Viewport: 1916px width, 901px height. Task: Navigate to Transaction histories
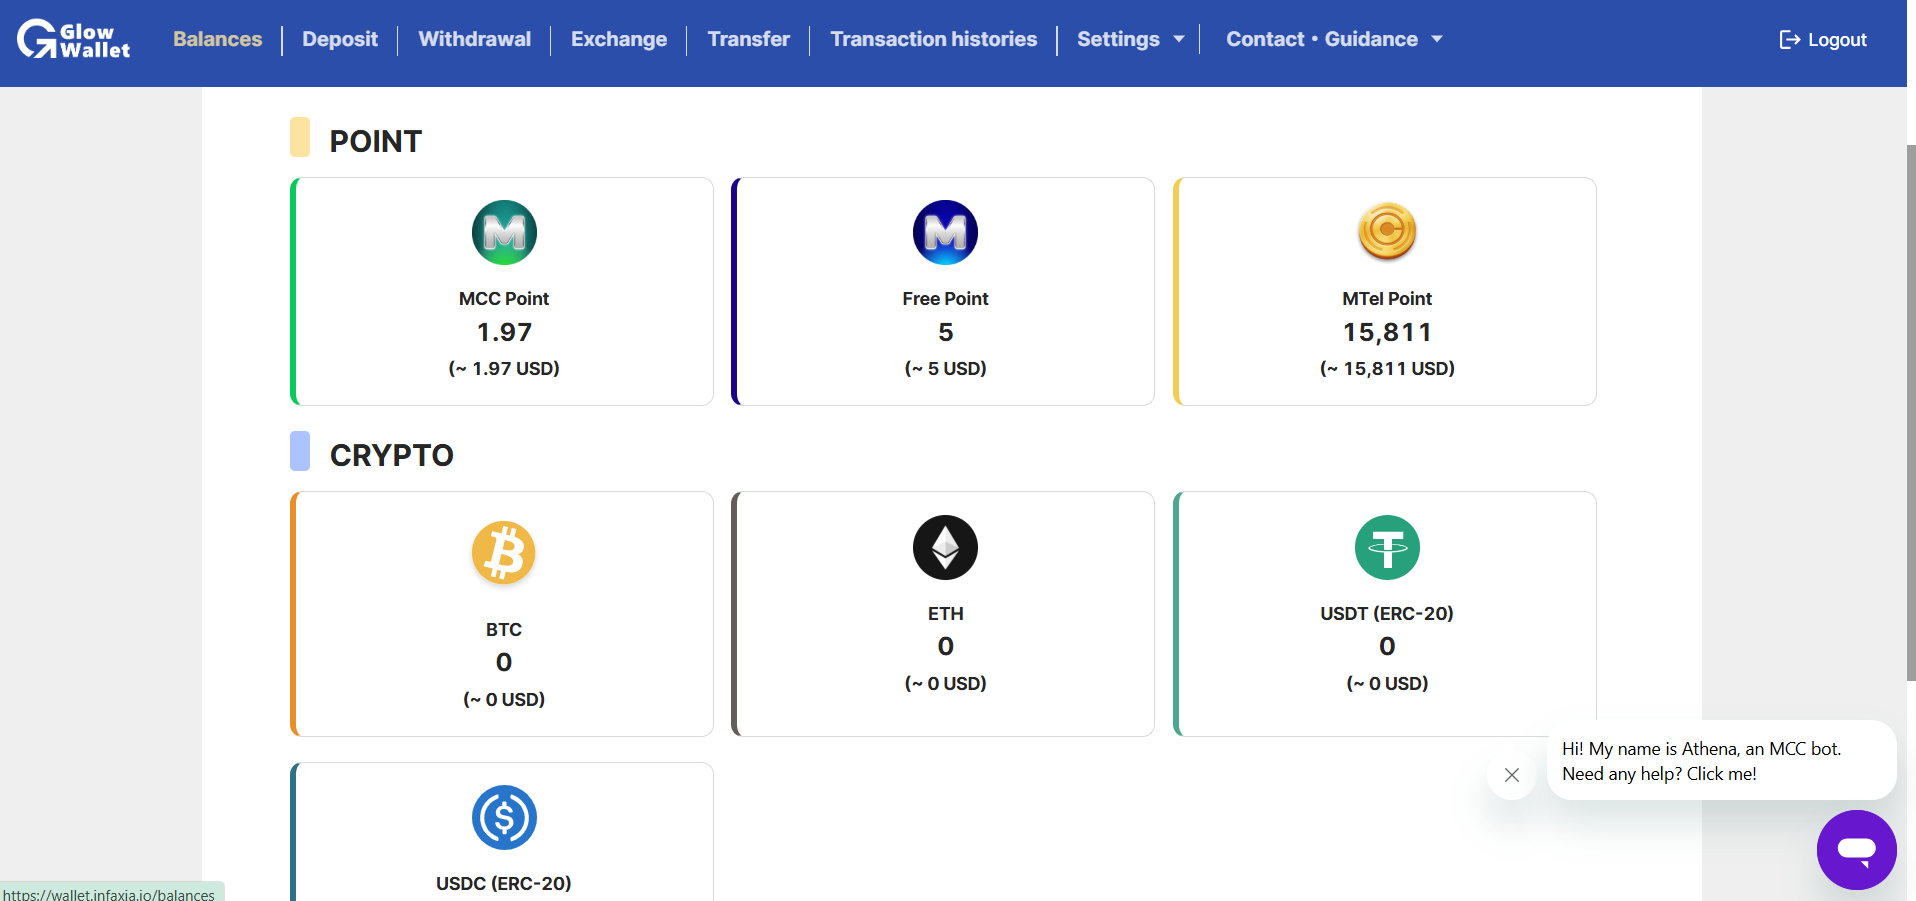933,40
